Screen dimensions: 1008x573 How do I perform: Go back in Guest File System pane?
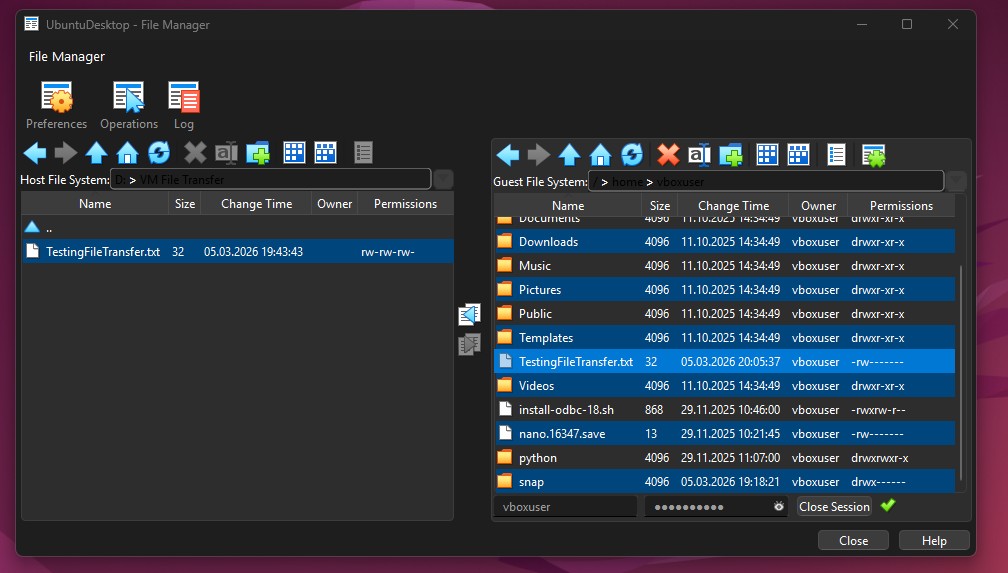pyautogui.click(x=508, y=155)
